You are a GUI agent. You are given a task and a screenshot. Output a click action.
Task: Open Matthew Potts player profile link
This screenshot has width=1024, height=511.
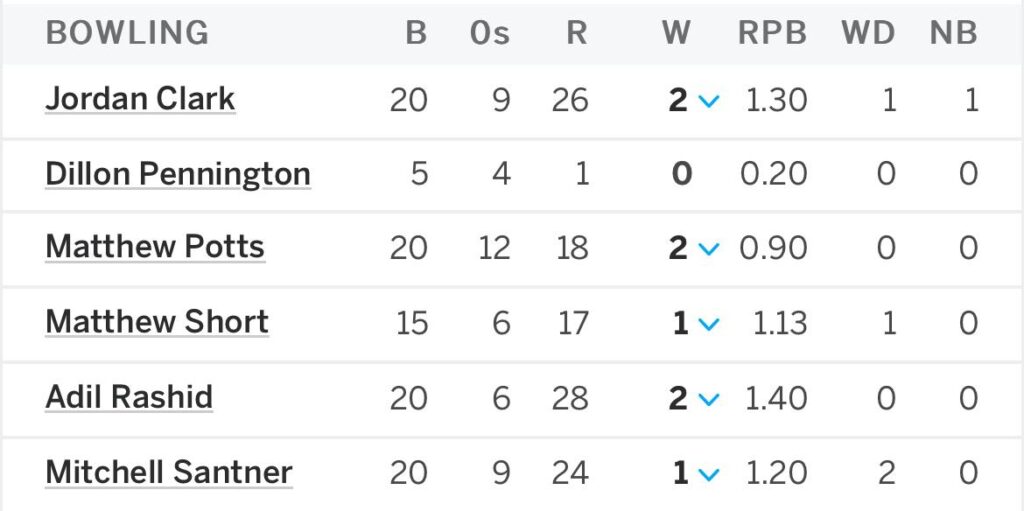coord(155,247)
